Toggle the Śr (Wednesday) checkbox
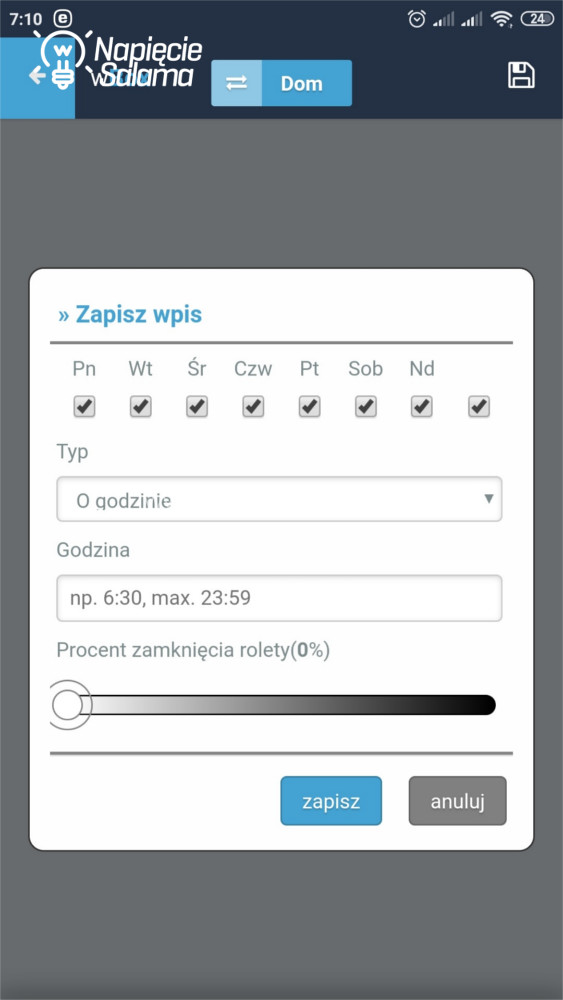The width and height of the screenshot is (563, 1000). [197, 406]
